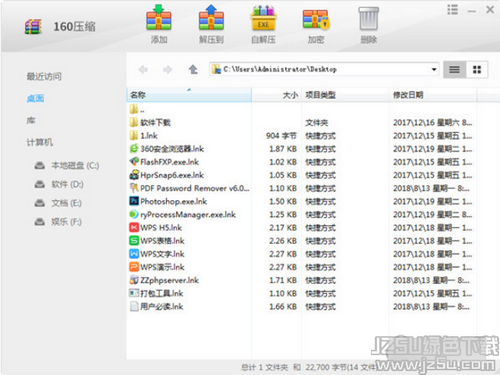Select 360安全浏览器.lnk file

pos(302,149)
